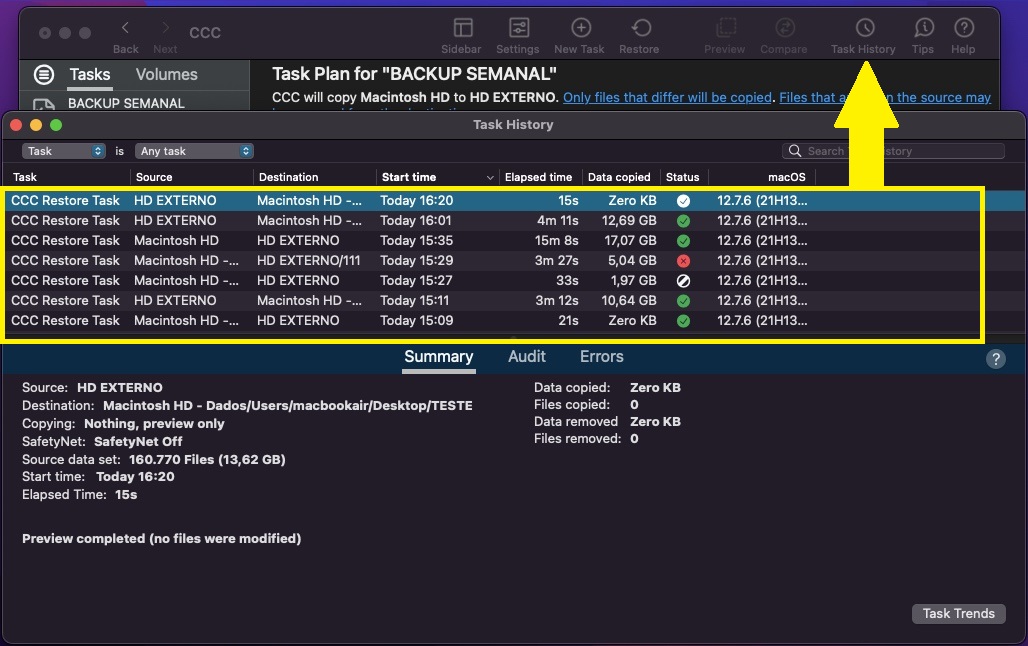Image resolution: width=1028 pixels, height=646 pixels.
Task: Click the Back navigation arrow
Action: tap(126, 29)
